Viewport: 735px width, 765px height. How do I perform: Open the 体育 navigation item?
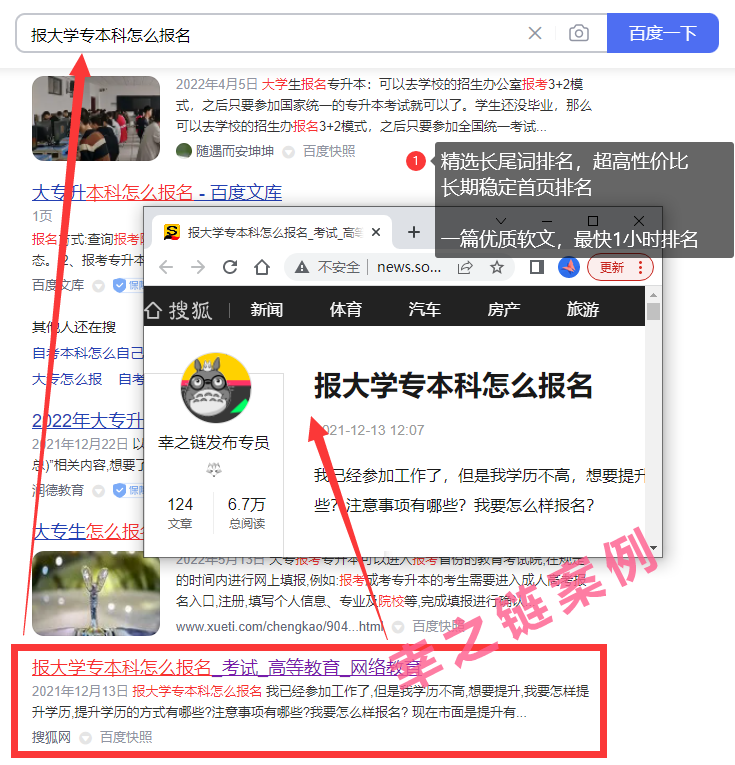click(346, 309)
